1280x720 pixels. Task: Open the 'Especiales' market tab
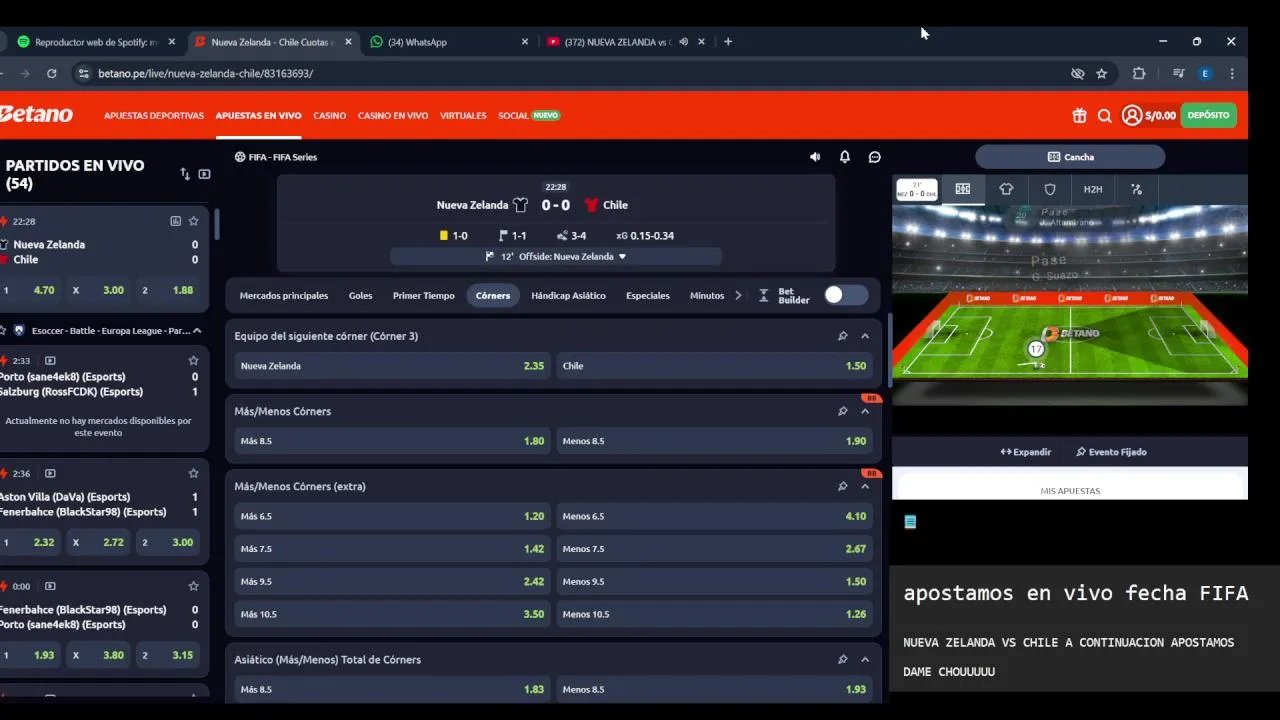[648, 295]
